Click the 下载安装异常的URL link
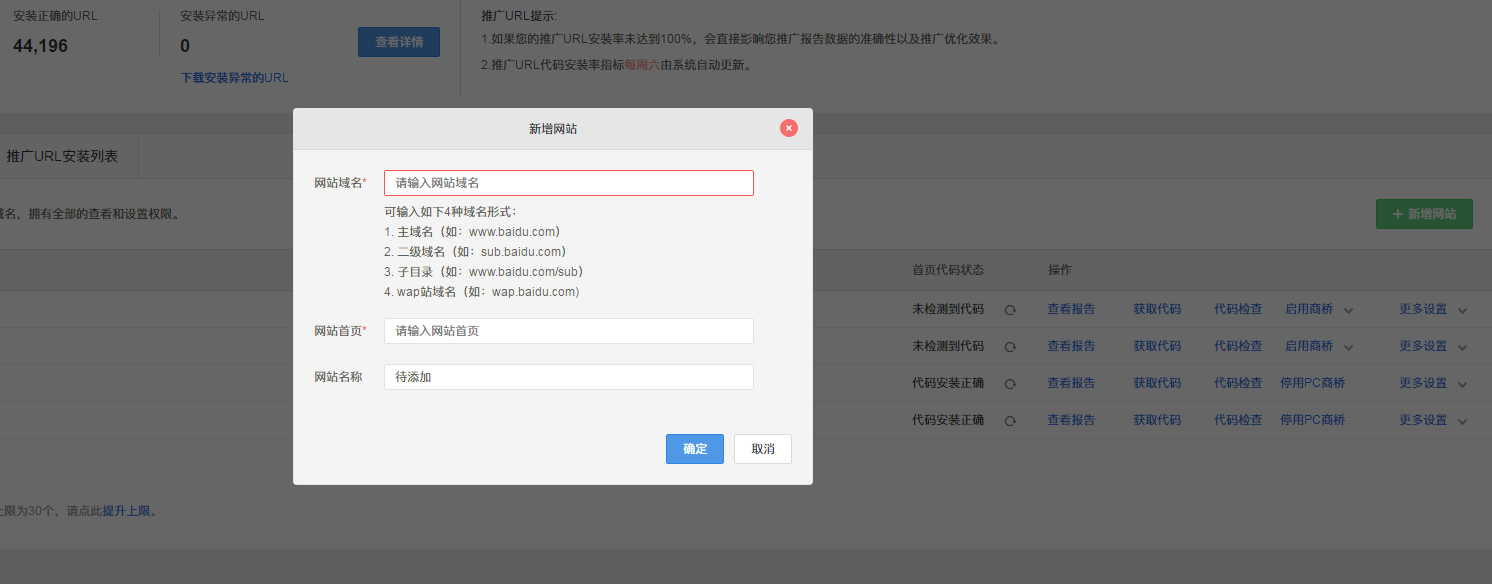This screenshot has height=584, width=1492. coord(234,78)
